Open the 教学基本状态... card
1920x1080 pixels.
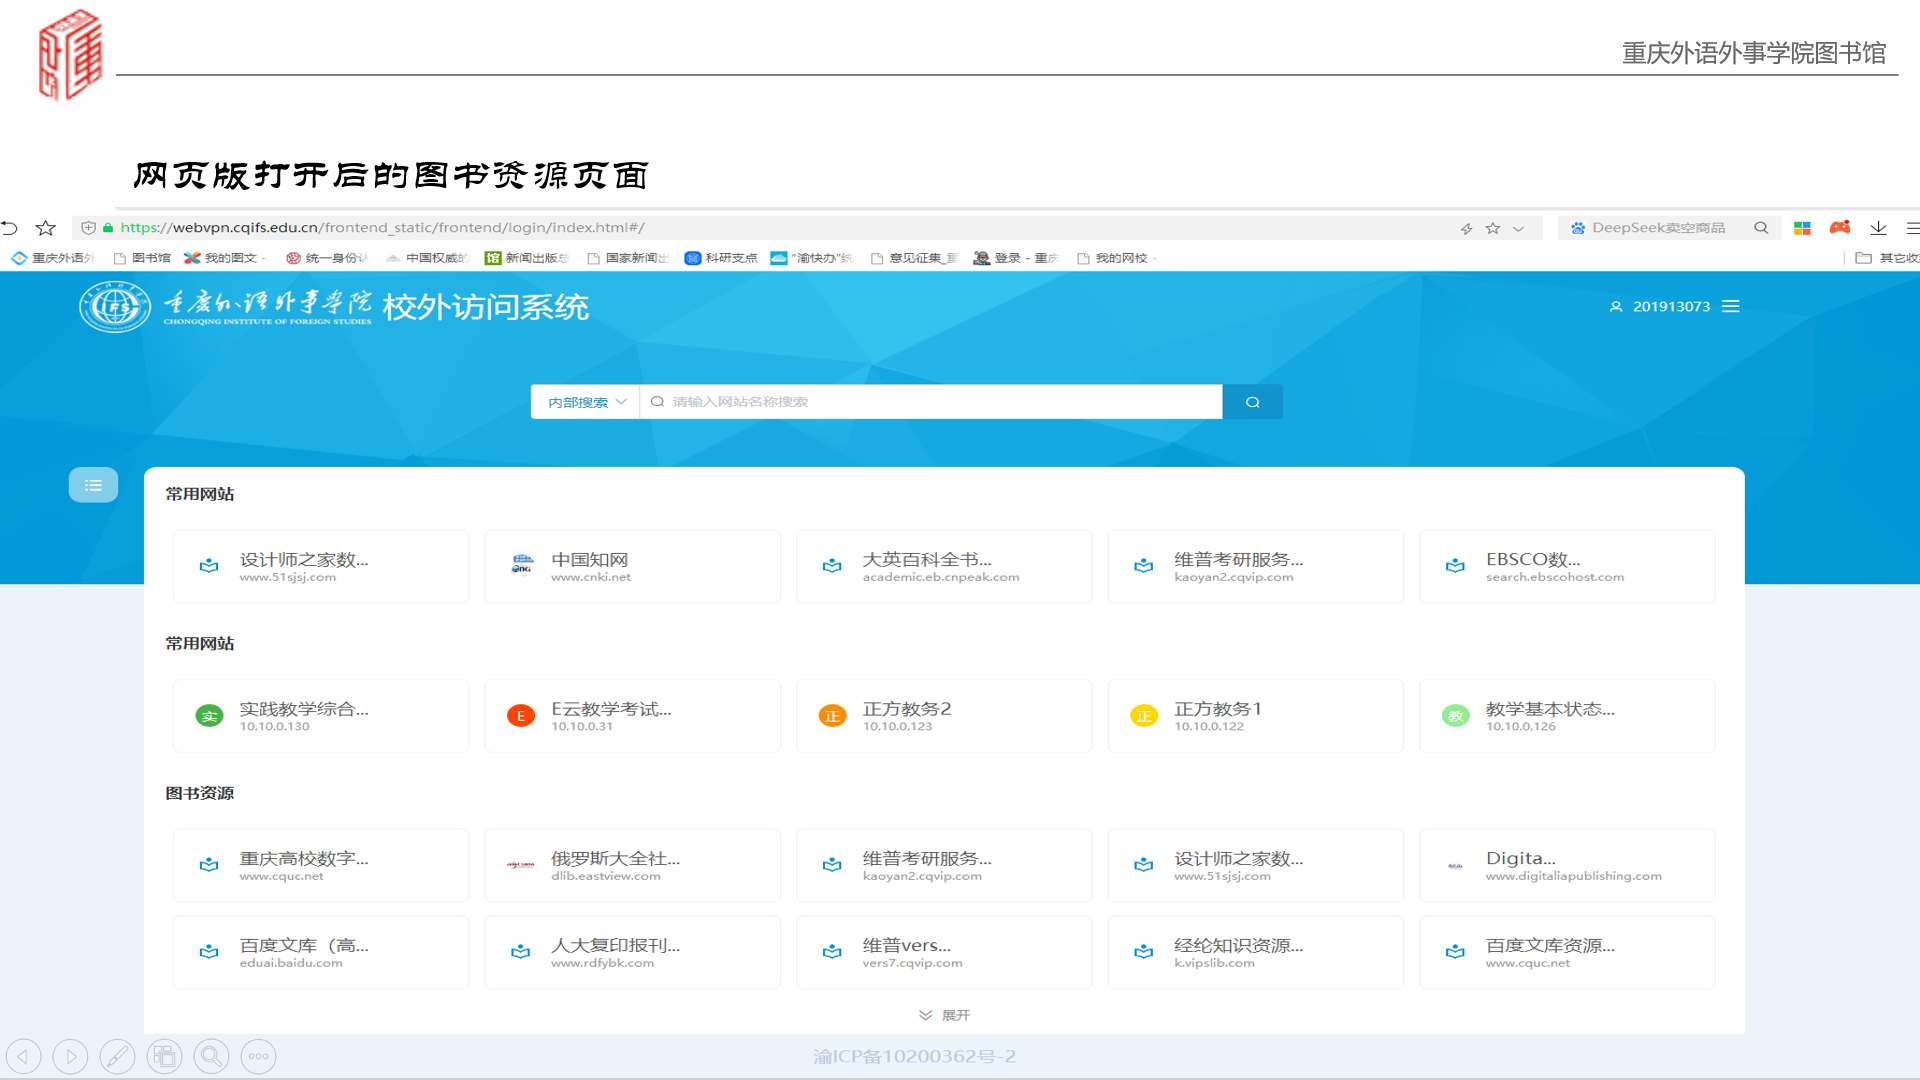pyautogui.click(x=1567, y=716)
